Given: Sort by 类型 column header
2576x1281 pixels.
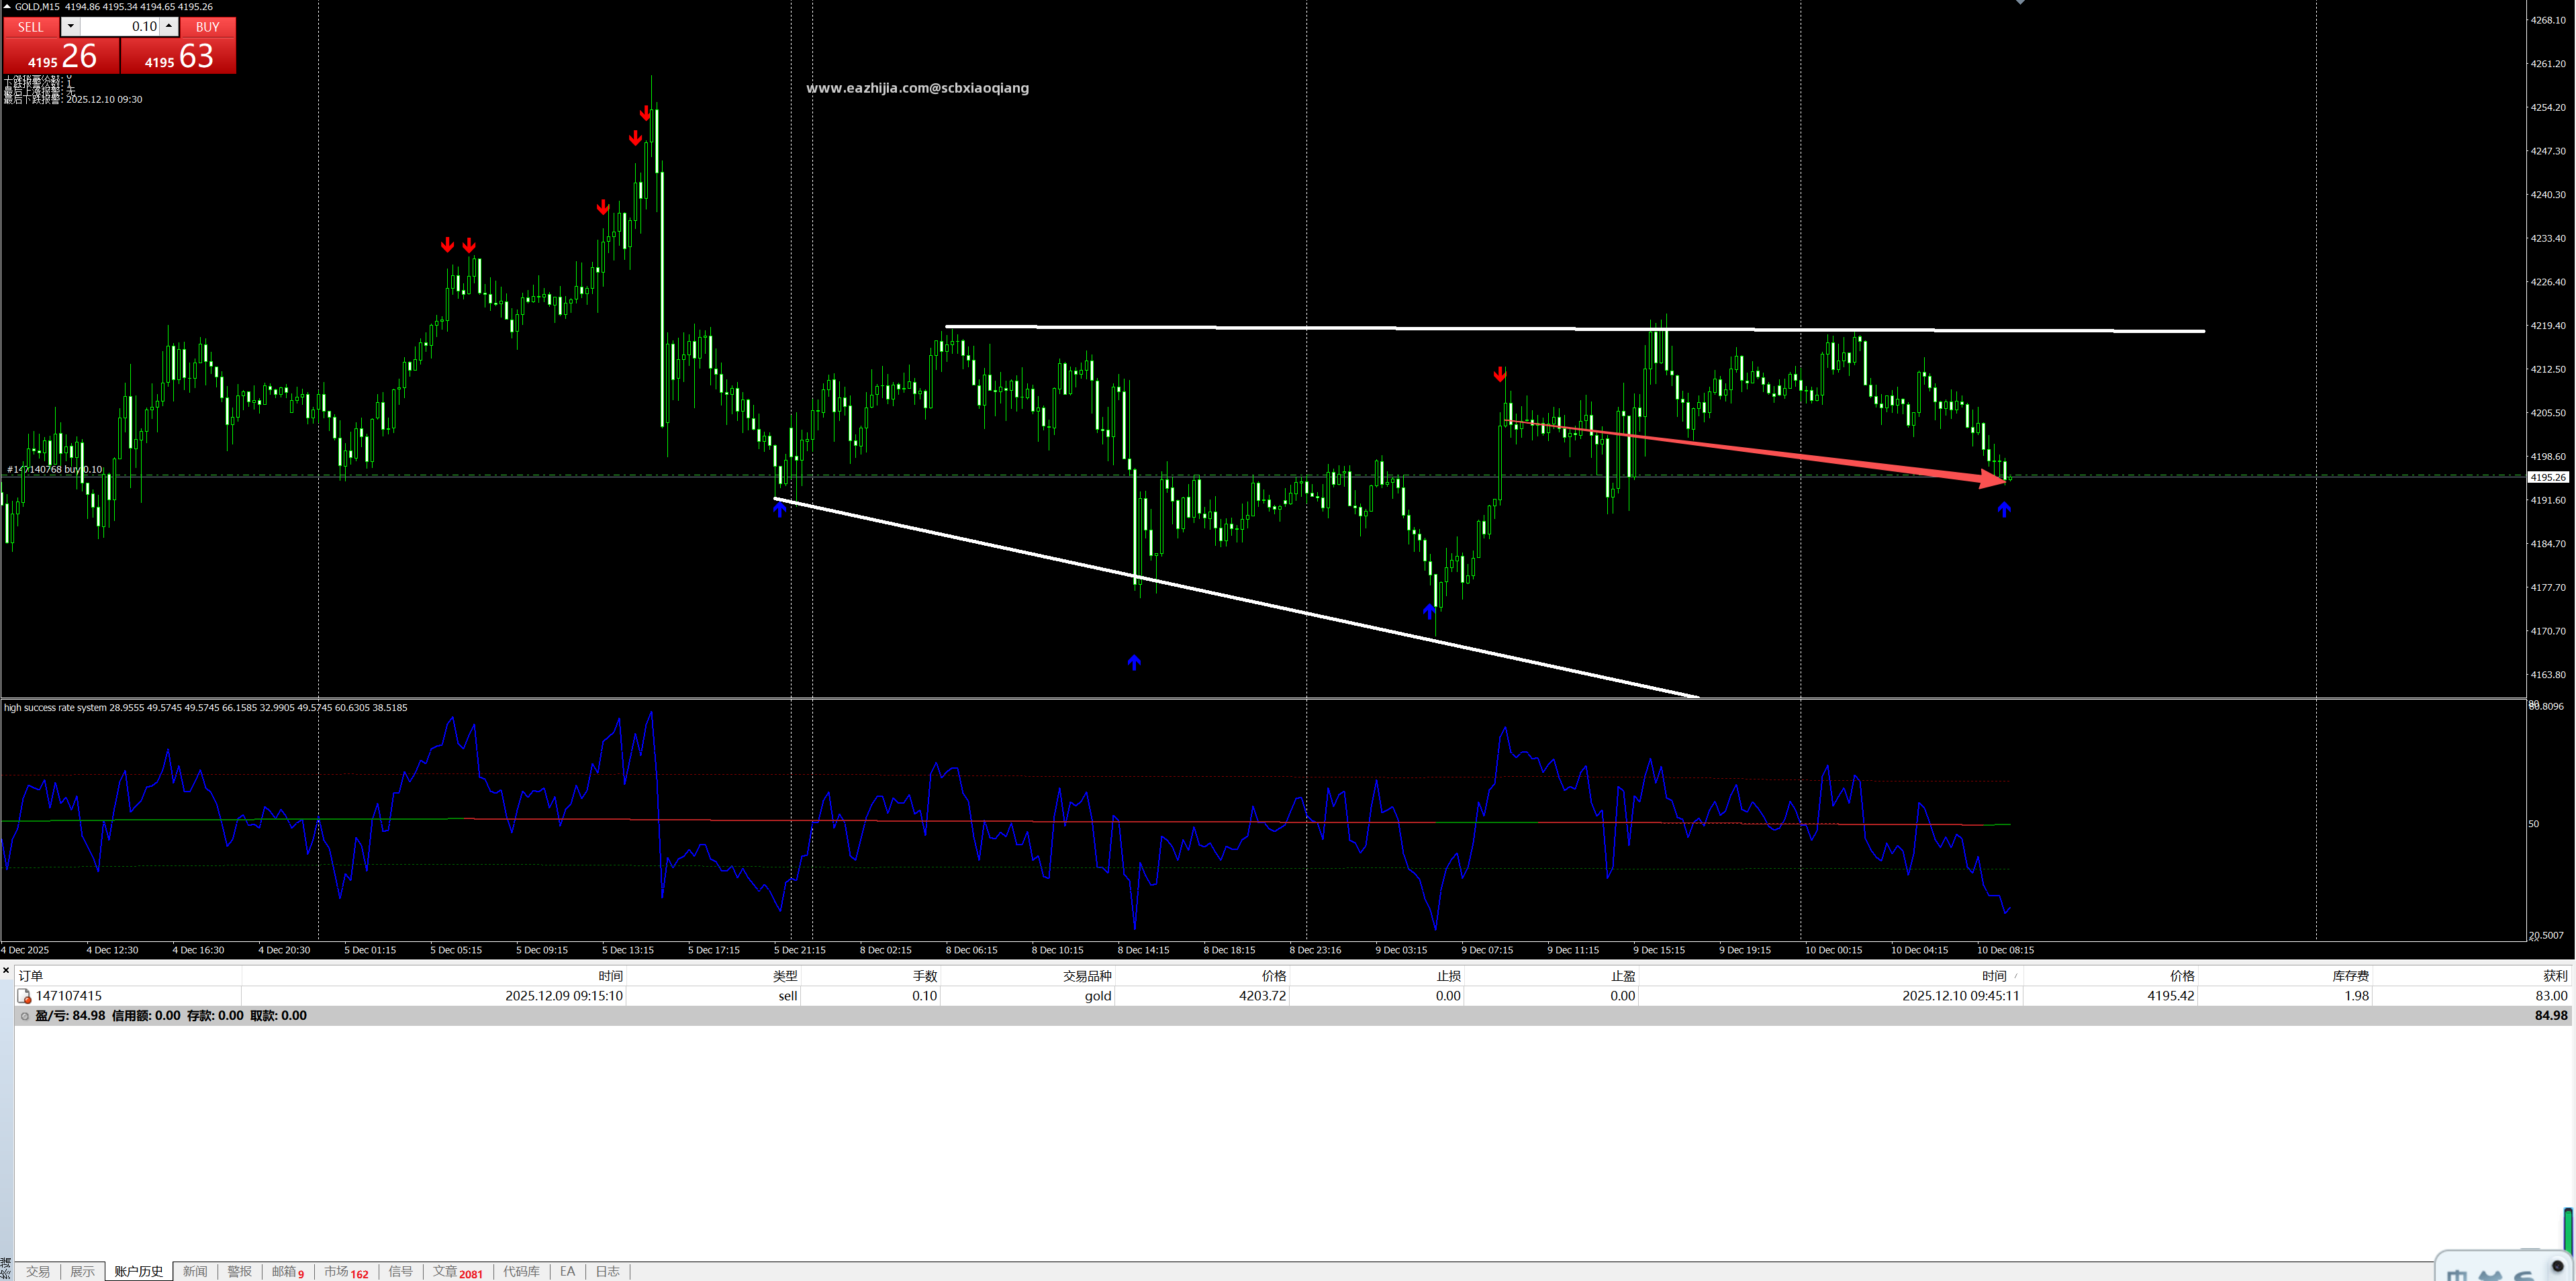Looking at the screenshot, I should 713,976.
